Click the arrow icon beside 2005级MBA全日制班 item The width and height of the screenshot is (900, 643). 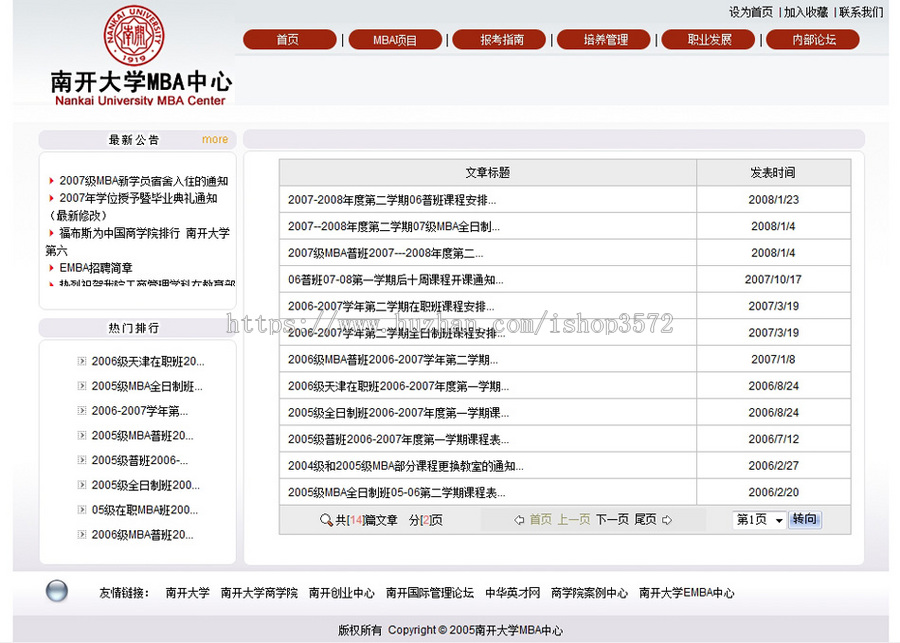pos(82,386)
